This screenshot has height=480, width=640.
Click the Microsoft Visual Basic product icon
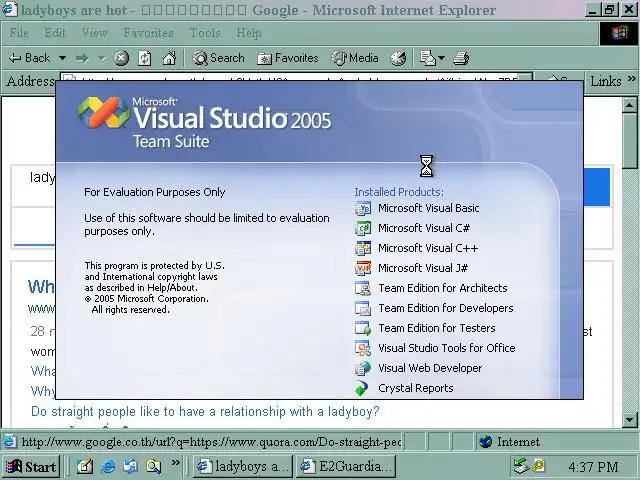(x=362, y=208)
